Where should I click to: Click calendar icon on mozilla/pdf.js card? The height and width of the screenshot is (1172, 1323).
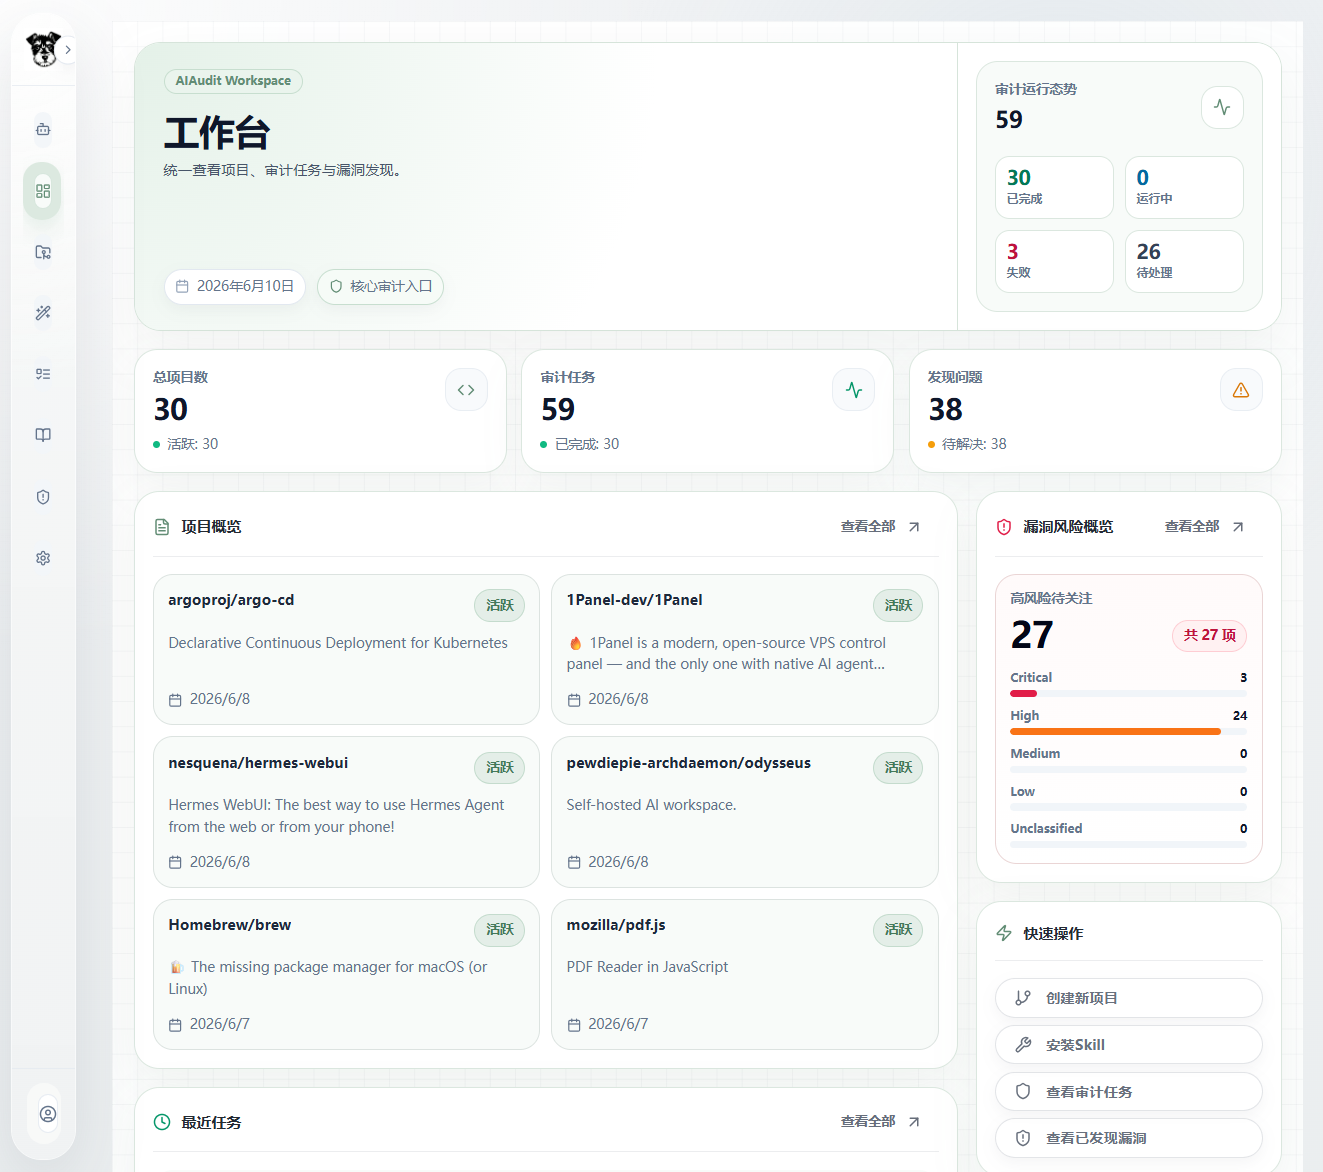tap(574, 1025)
